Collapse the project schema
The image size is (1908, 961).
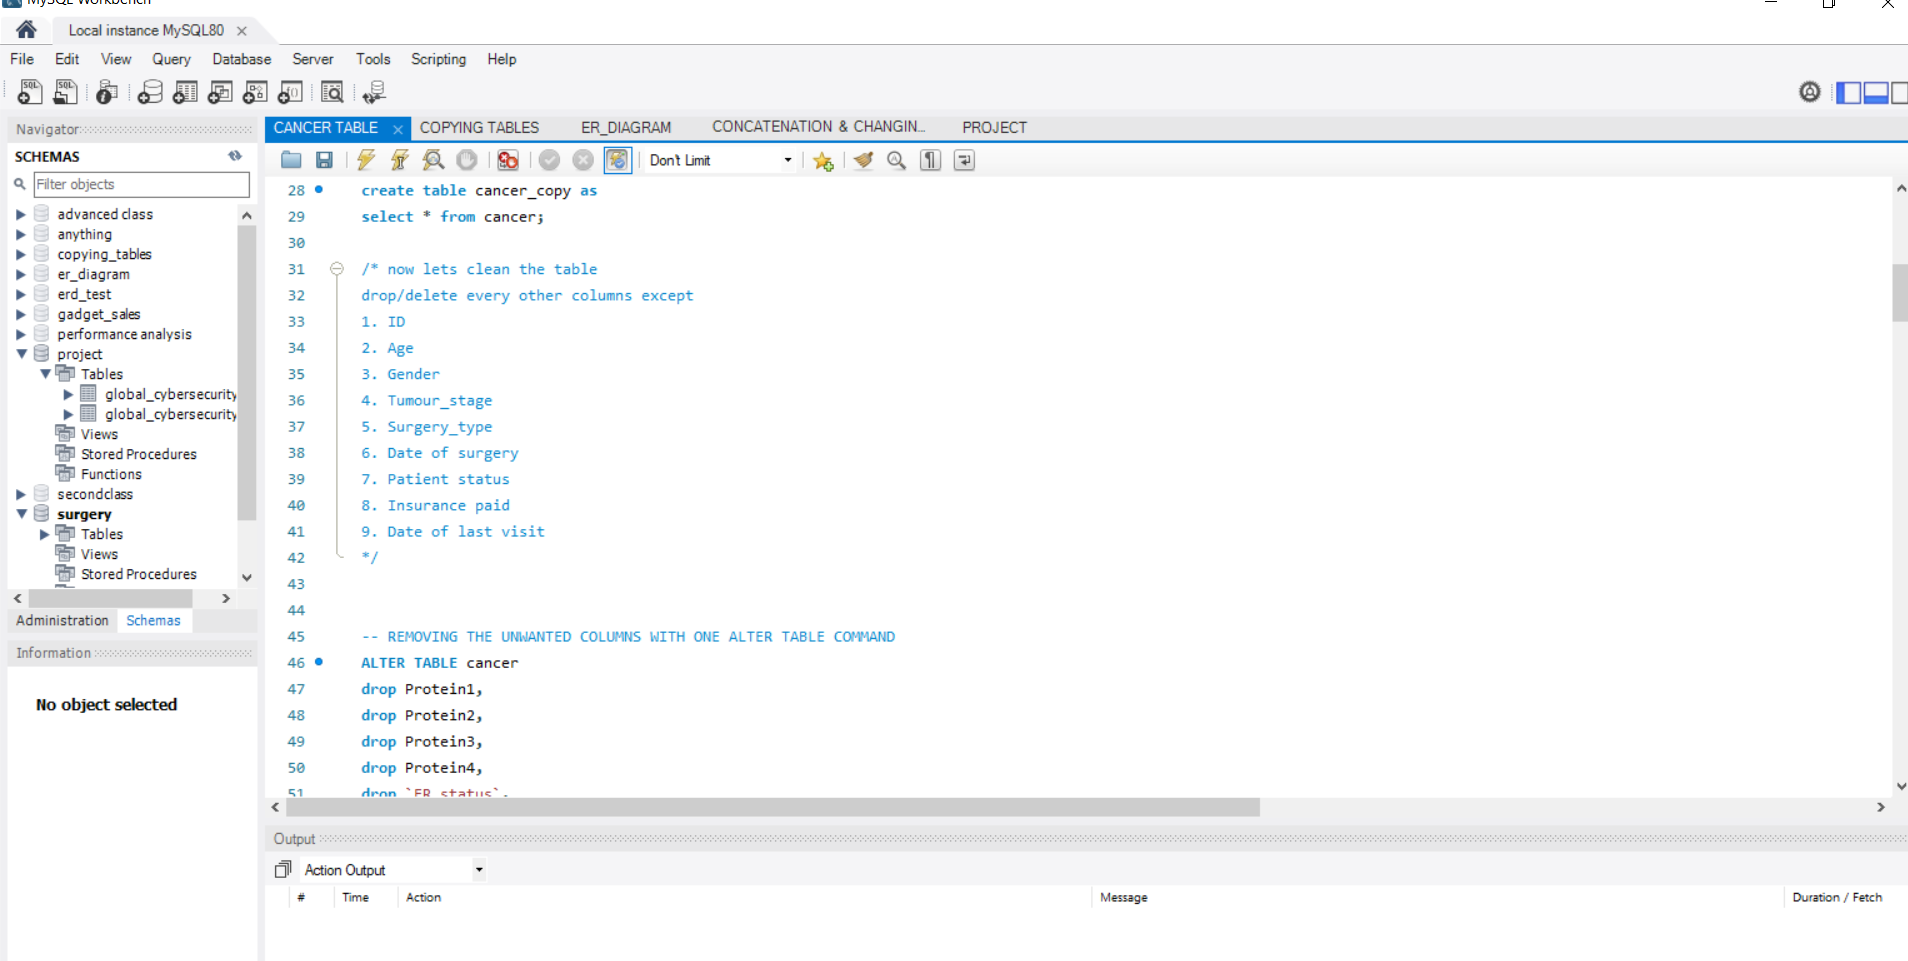coord(21,354)
